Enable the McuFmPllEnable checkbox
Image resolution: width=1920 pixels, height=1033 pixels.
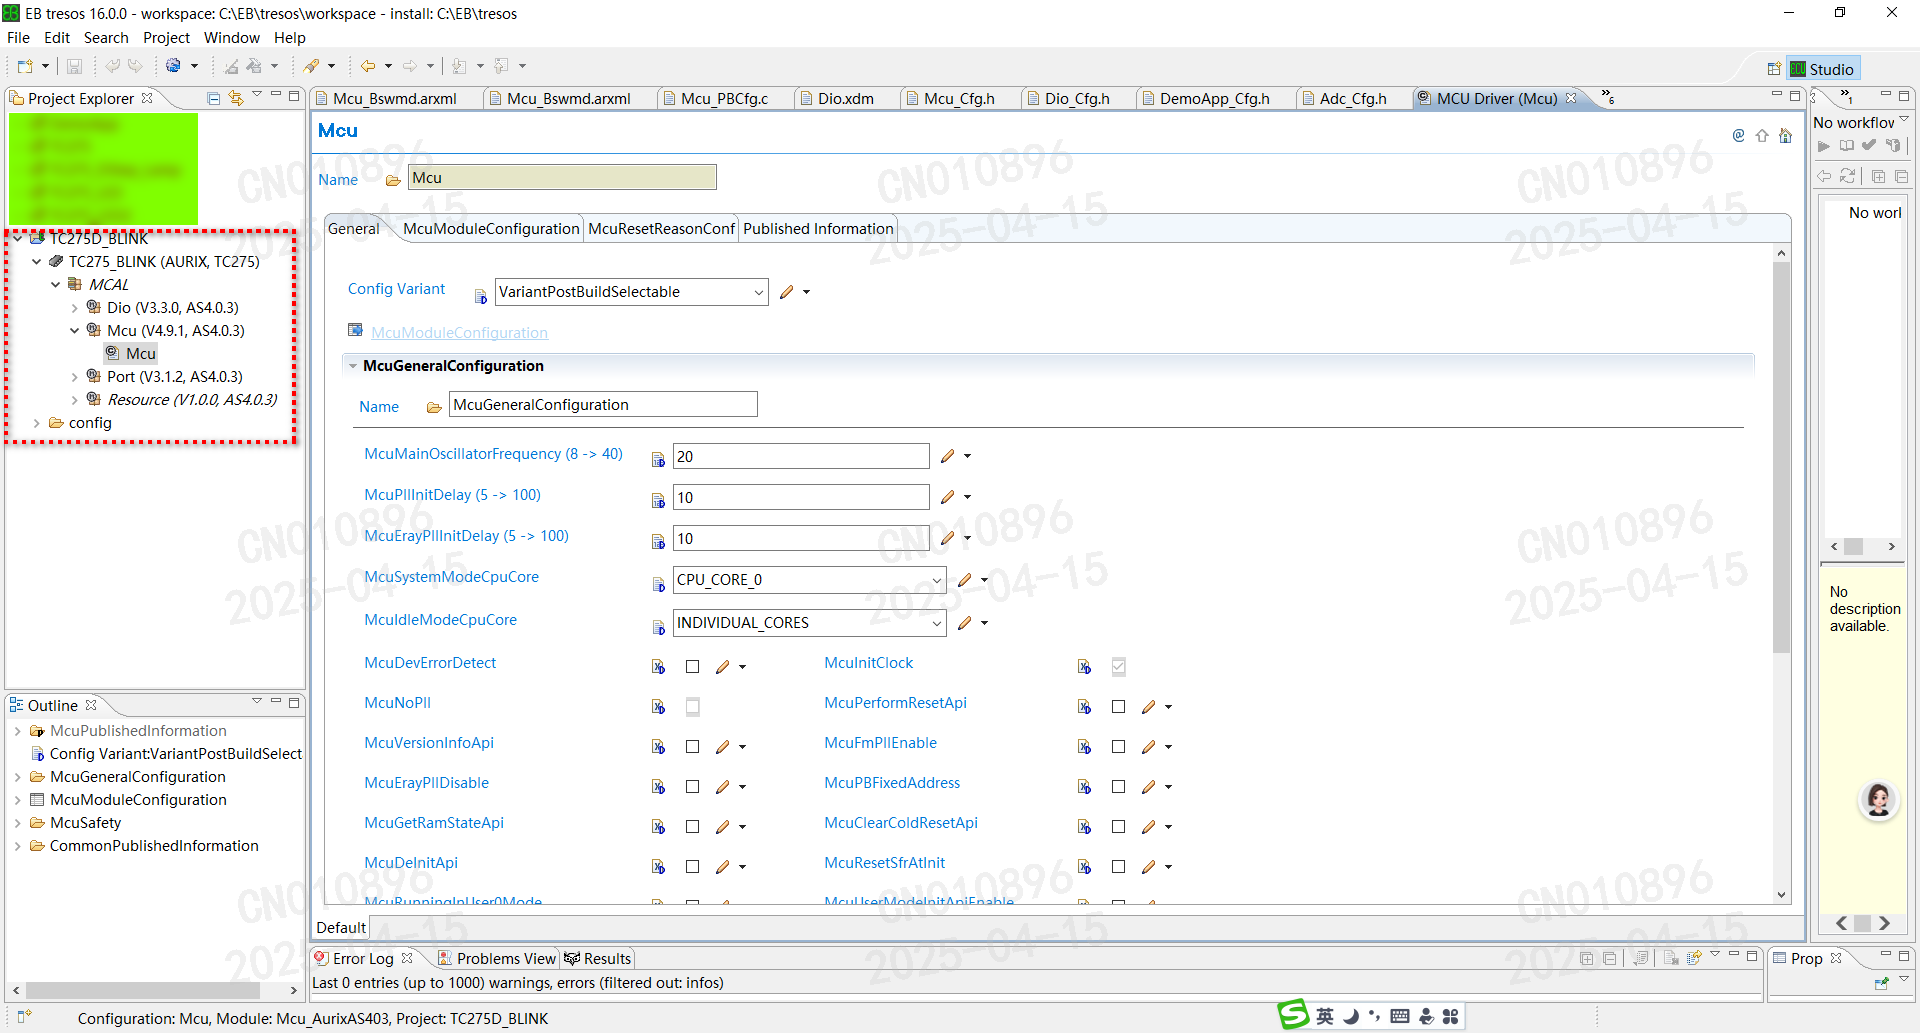(x=1119, y=747)
